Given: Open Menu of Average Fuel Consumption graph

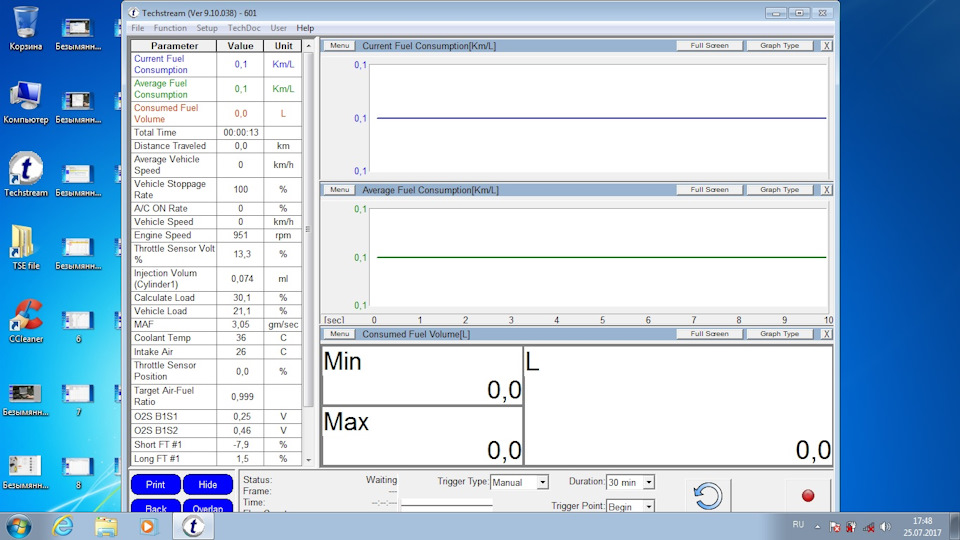Looking at the screenshot, I should click(x=339, y=190).
